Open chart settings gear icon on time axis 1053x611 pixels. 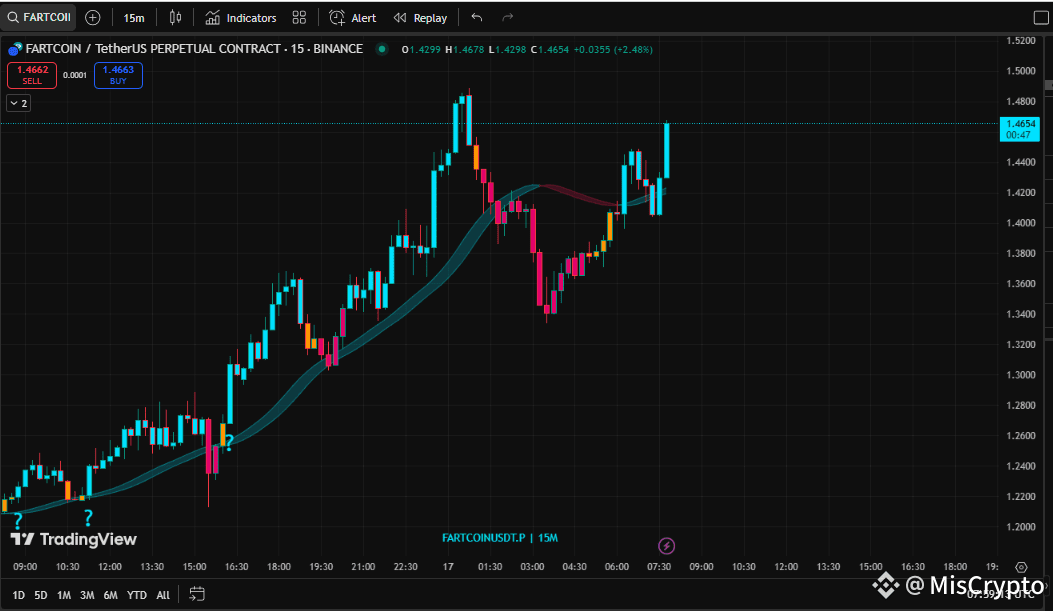pos(1021,567)
